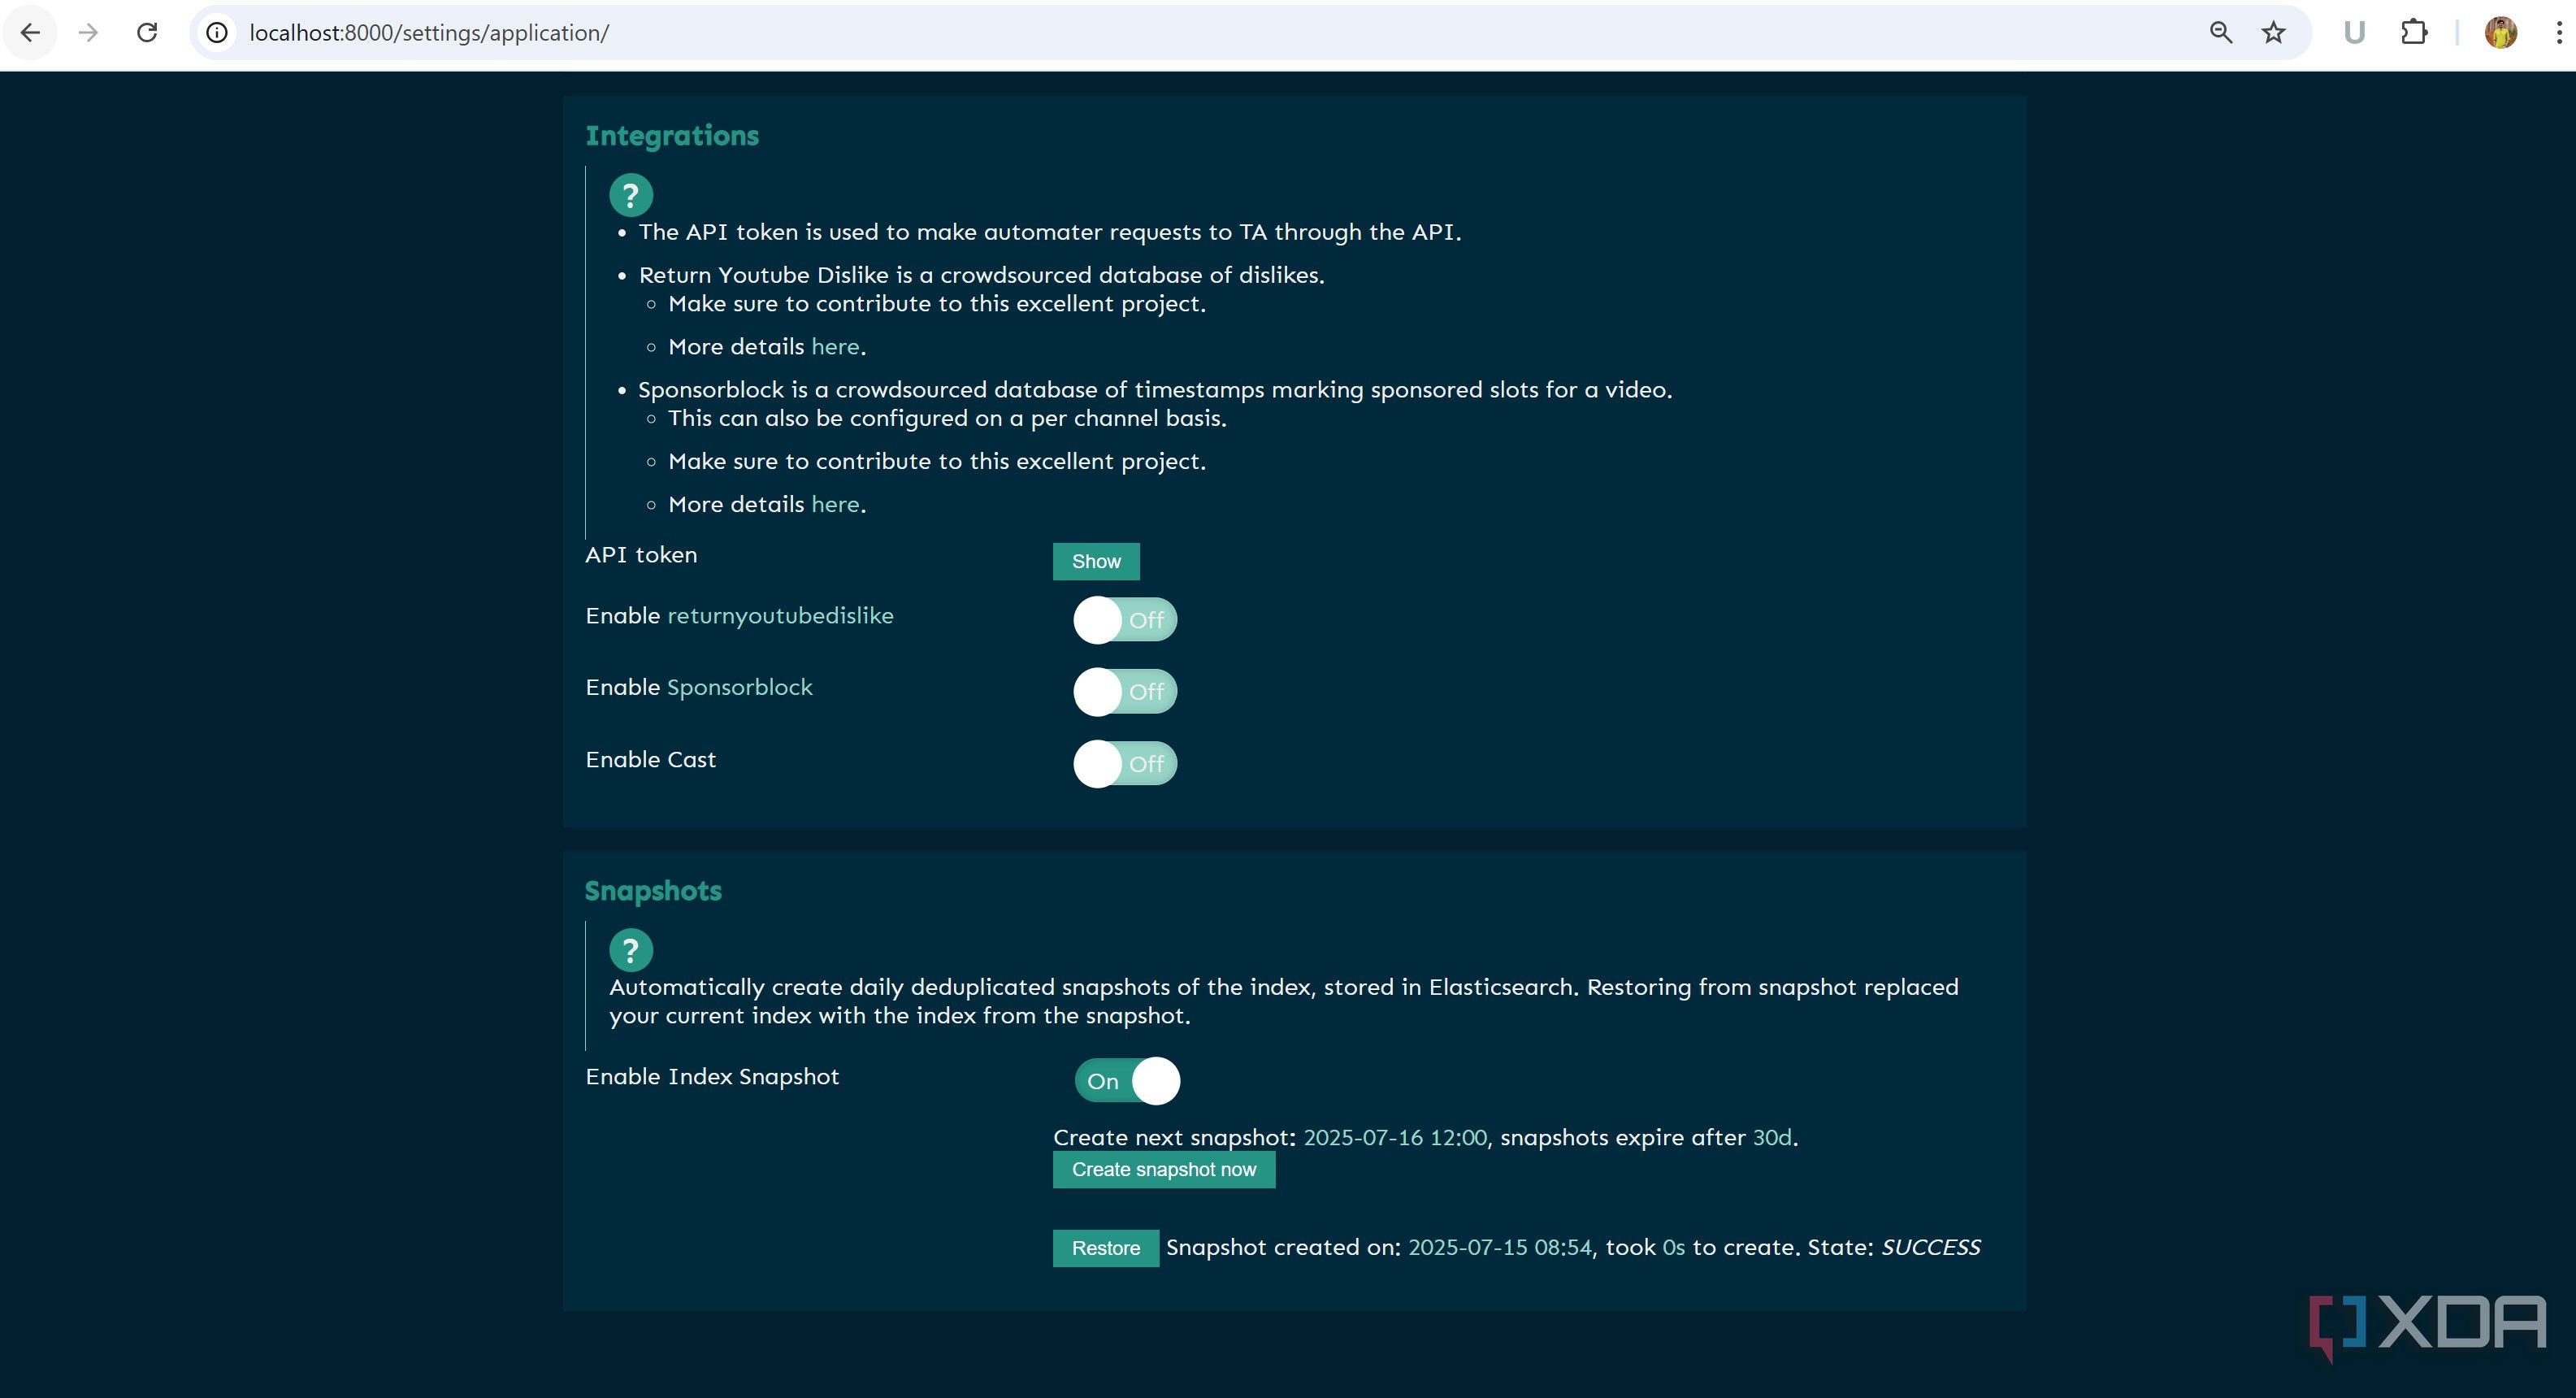Turn on the Enable Cast switch

(x=1125, y=764)
